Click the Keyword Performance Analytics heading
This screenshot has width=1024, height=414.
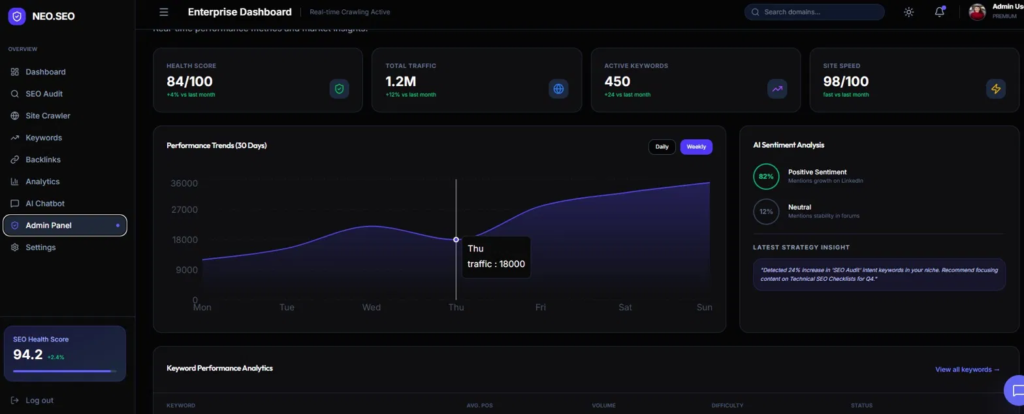(x=219, y=368)
